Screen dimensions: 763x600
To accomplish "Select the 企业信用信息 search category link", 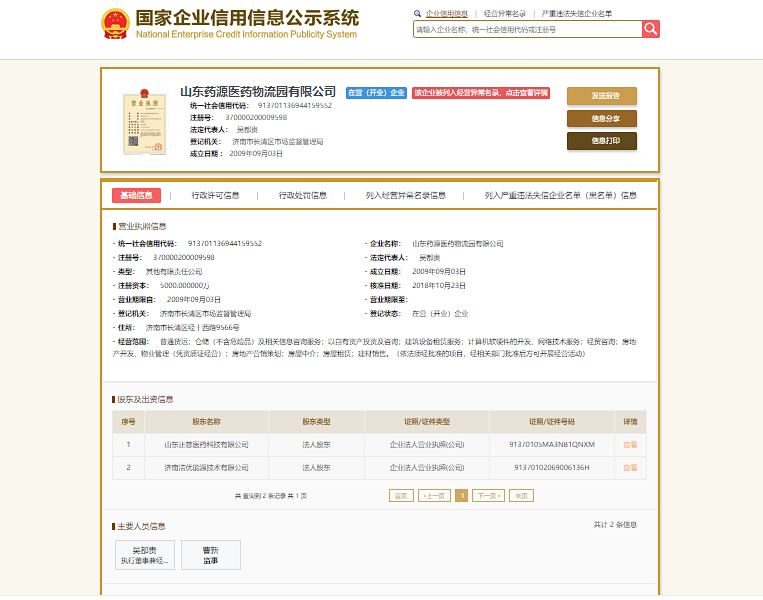I will point(447,14).
